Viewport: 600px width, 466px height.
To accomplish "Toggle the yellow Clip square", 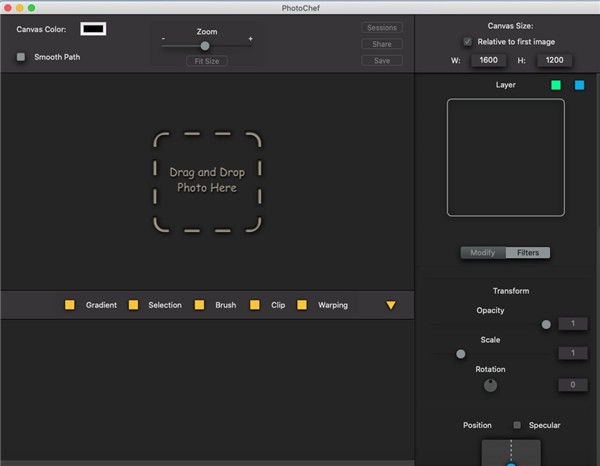I will [x=255, y=305].
